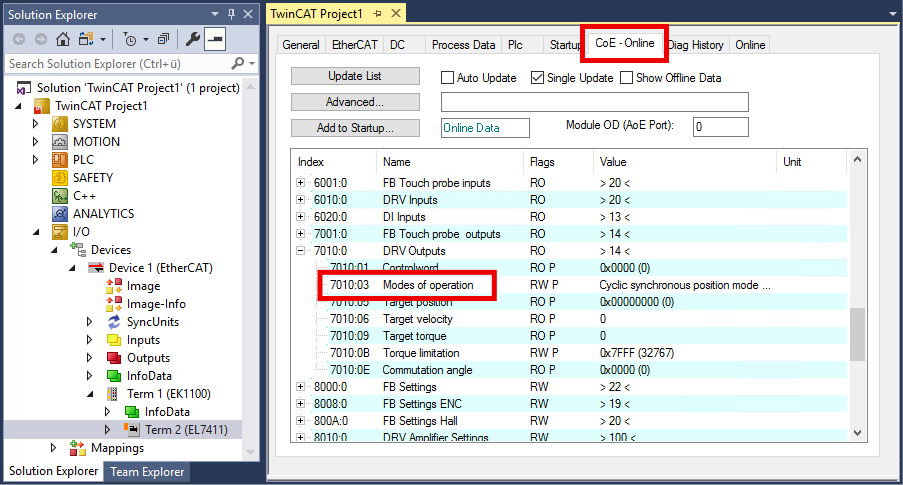Screen dimensions: 903x485
Task: Select the 7010:03 Modes of operation row
Action: [568, 285]
